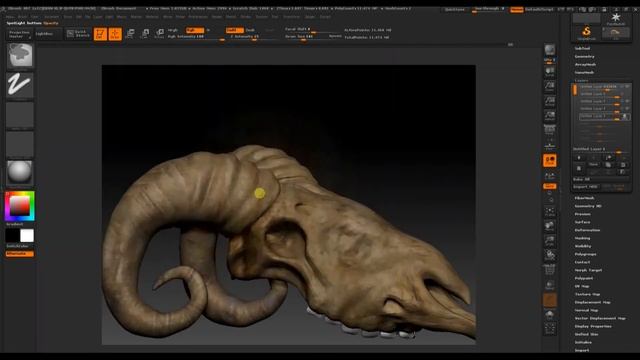The image size is (640, 360).
Task: Toggle the orange Xyz rotation button
Action: pyautogui.click(x=550, y=186)
